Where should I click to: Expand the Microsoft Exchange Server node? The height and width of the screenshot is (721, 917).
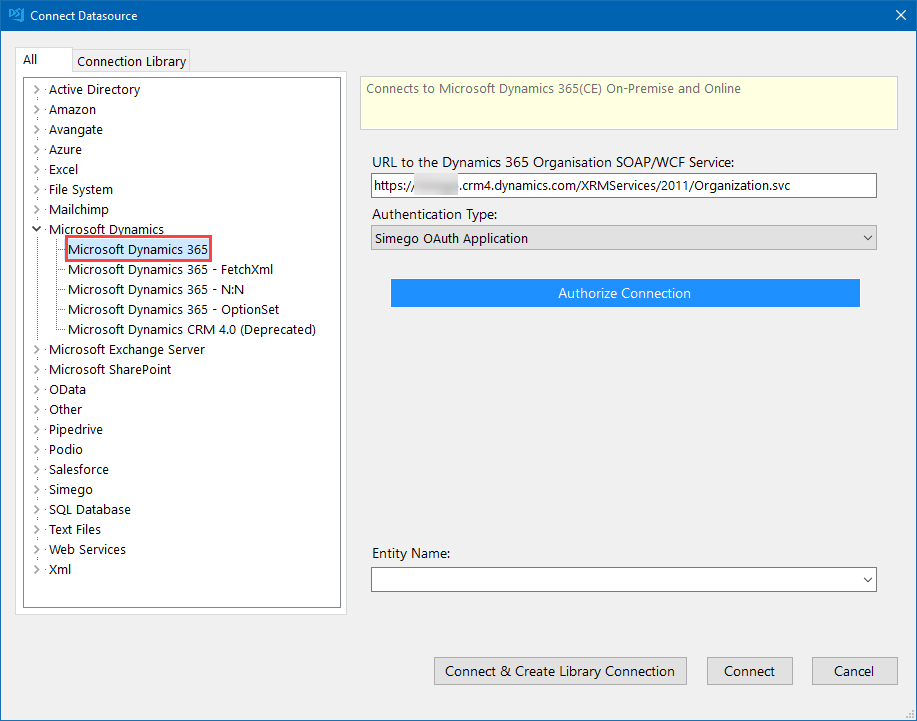click(x=36, y=350)
